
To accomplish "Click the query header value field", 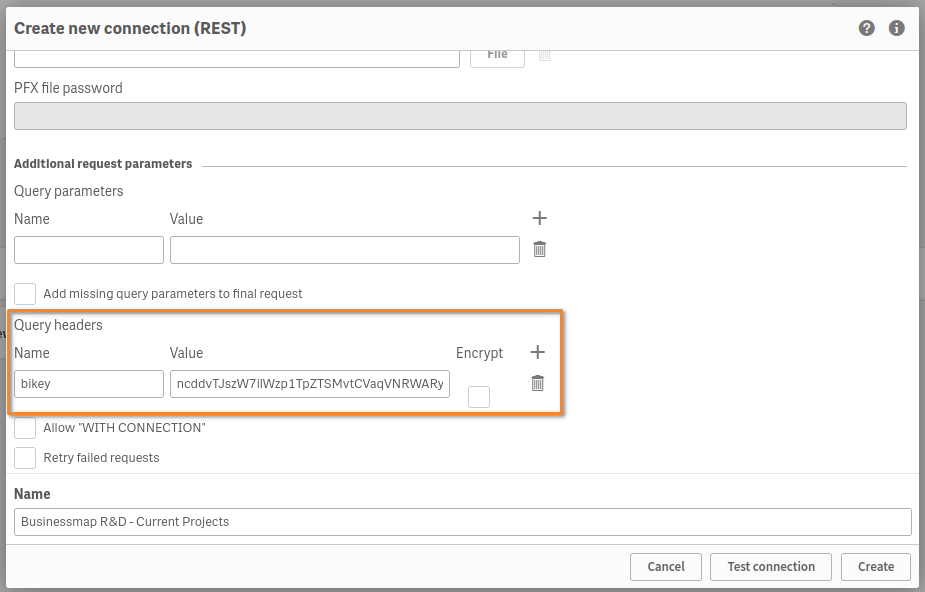I will (x=310, y=384).
